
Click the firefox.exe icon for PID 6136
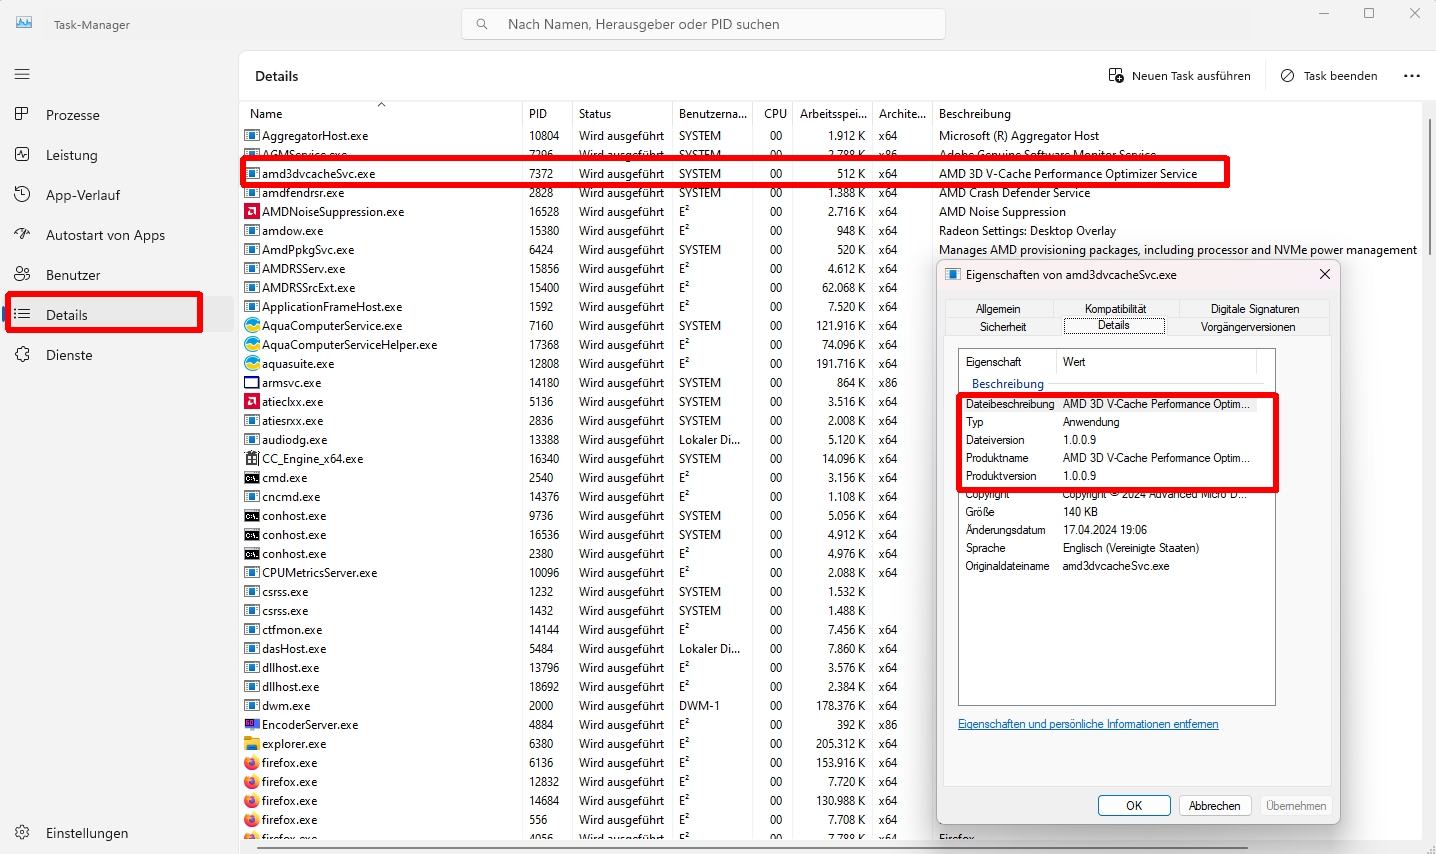(x=252, y=762)
